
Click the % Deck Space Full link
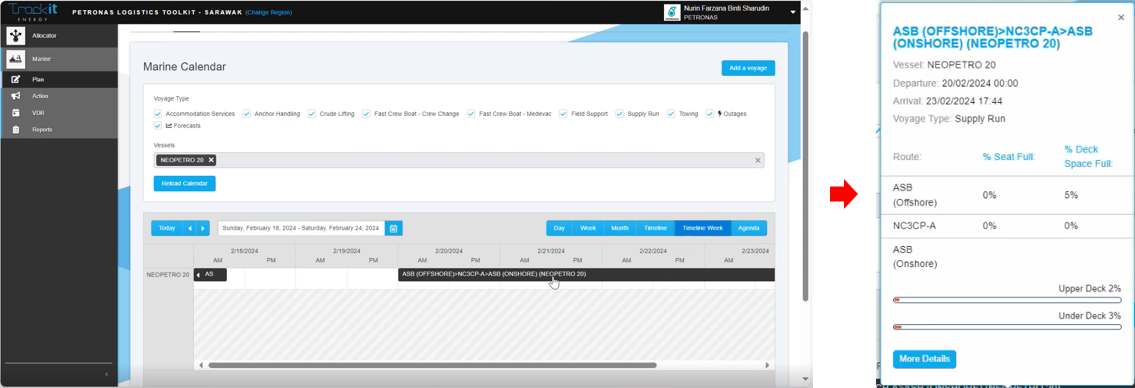(1089, 156)
